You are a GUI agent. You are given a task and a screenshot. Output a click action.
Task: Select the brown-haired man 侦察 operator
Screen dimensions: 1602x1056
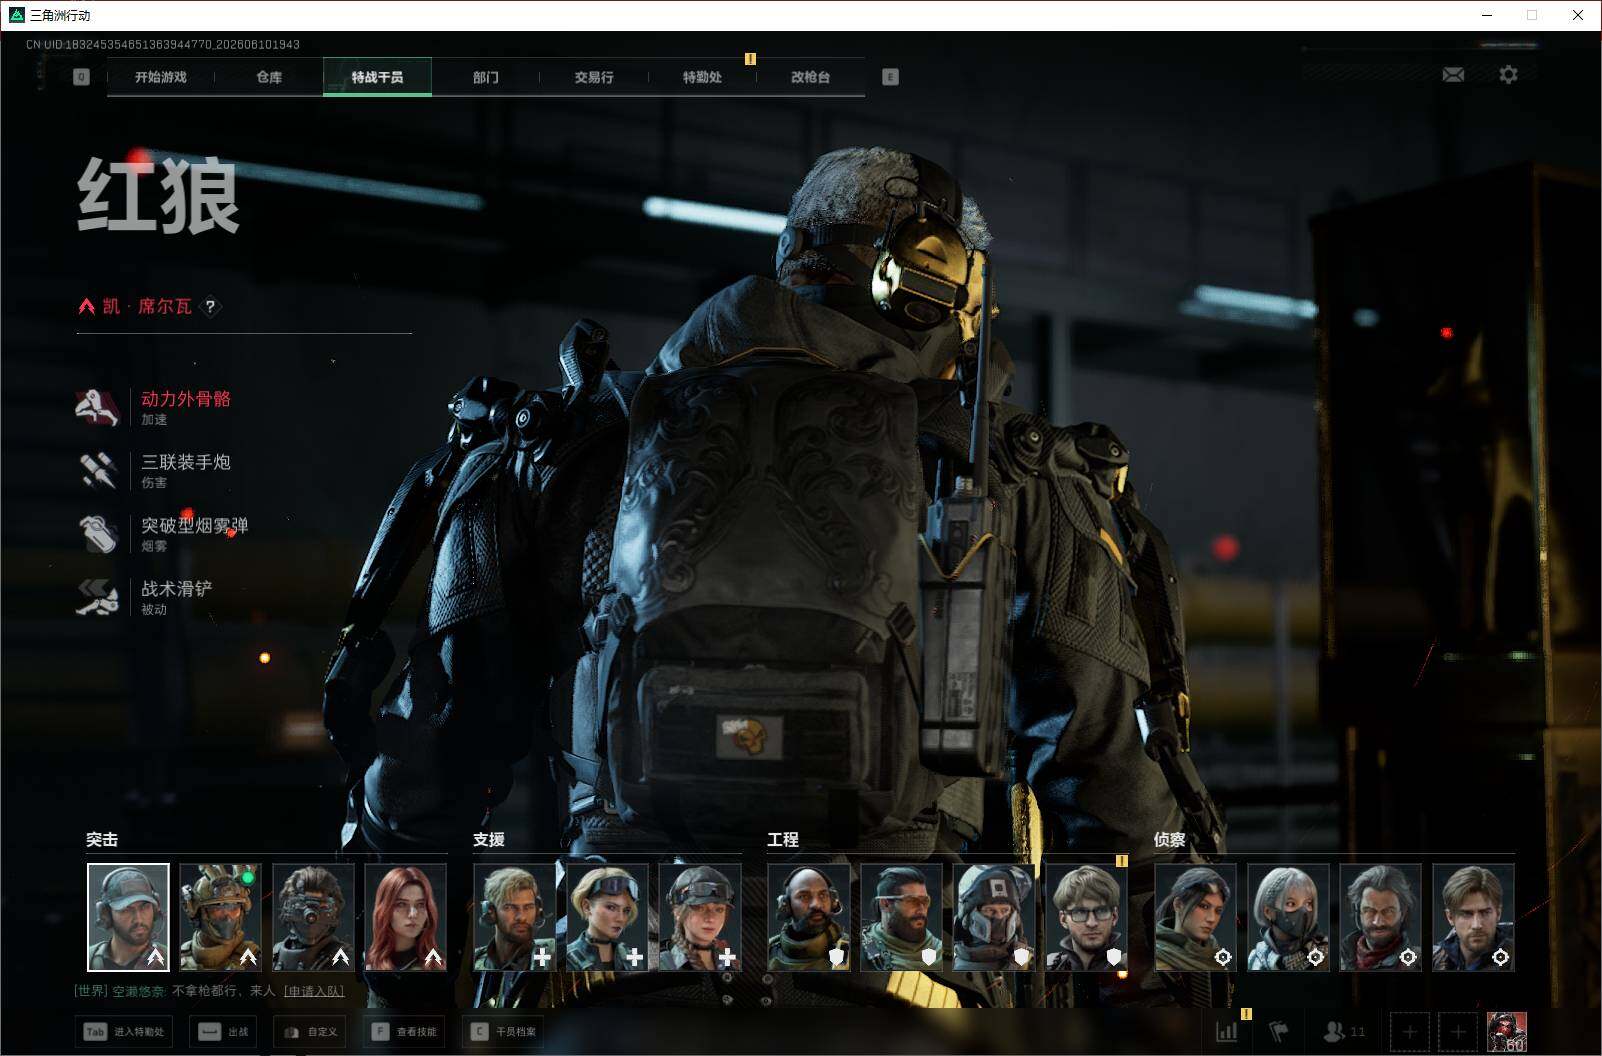coord(1473,917)
